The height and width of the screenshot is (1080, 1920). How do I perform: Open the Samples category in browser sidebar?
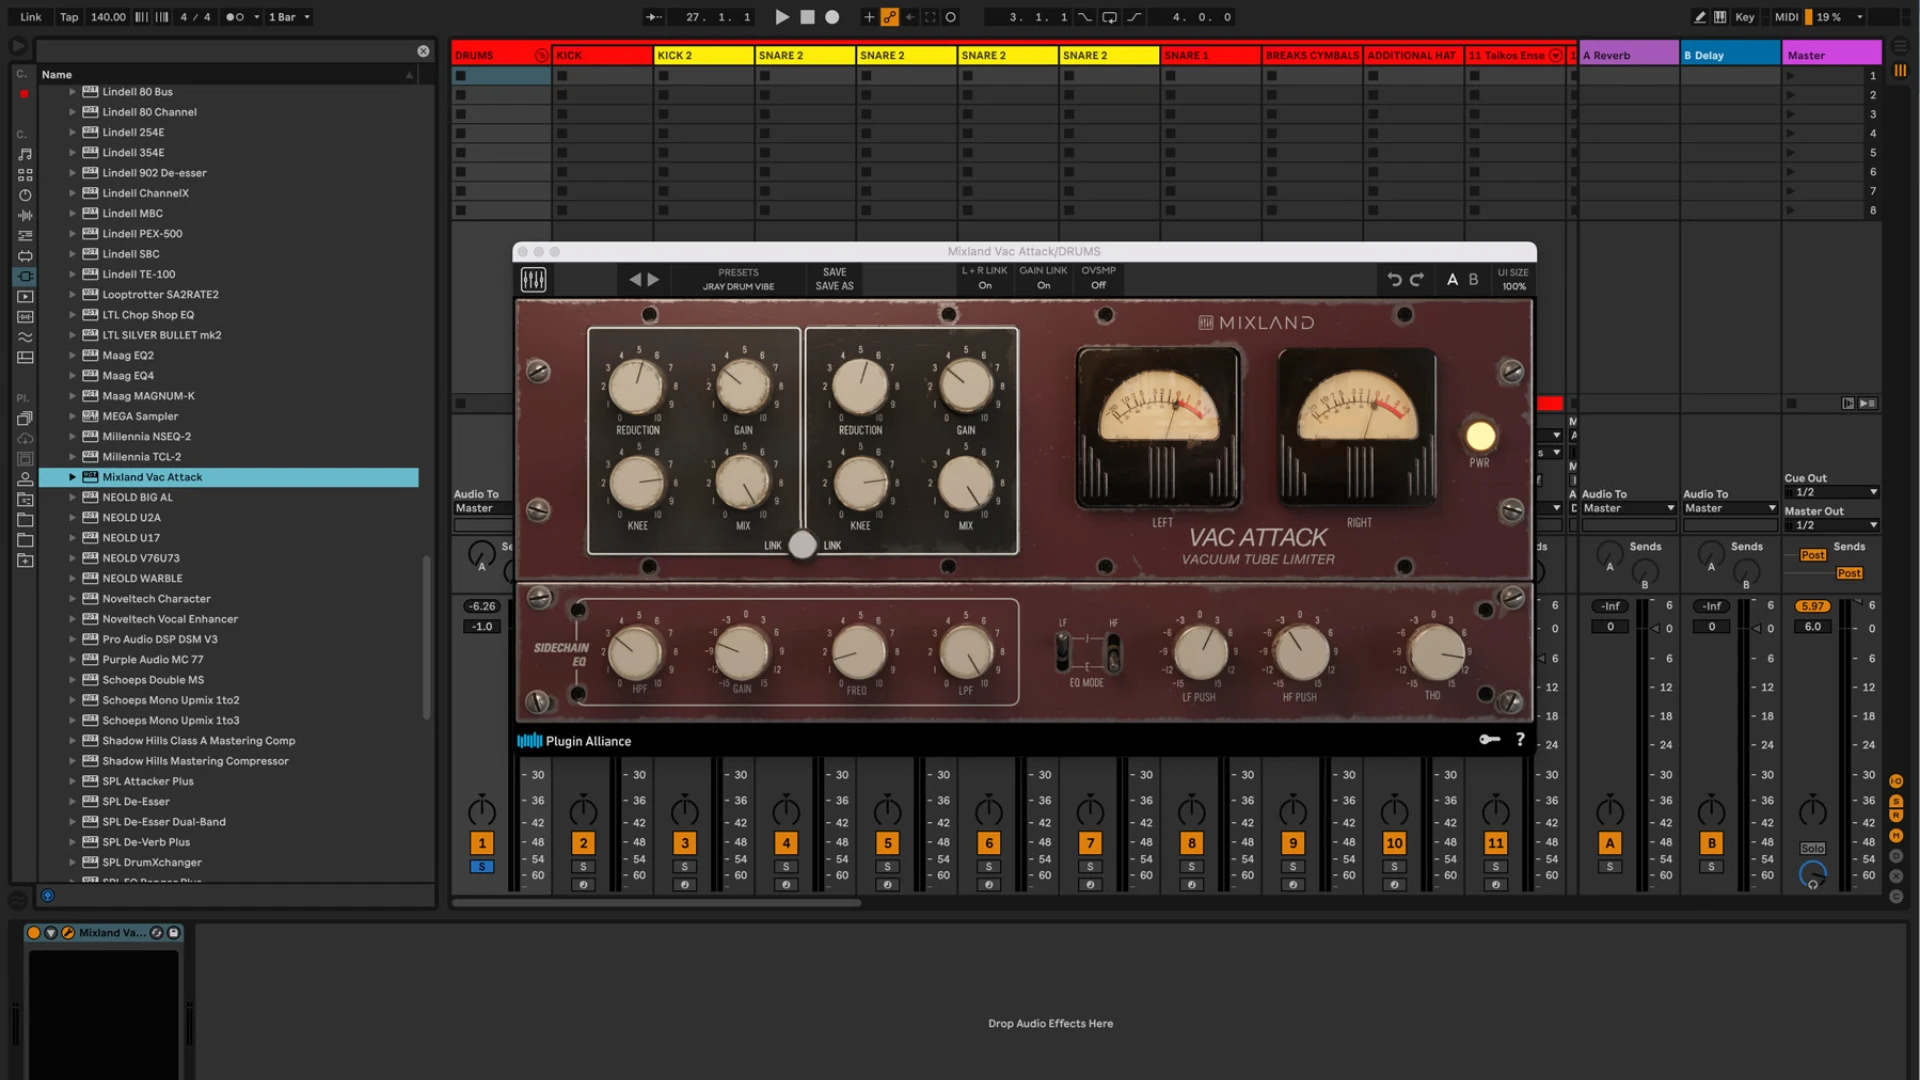point(25,317)
